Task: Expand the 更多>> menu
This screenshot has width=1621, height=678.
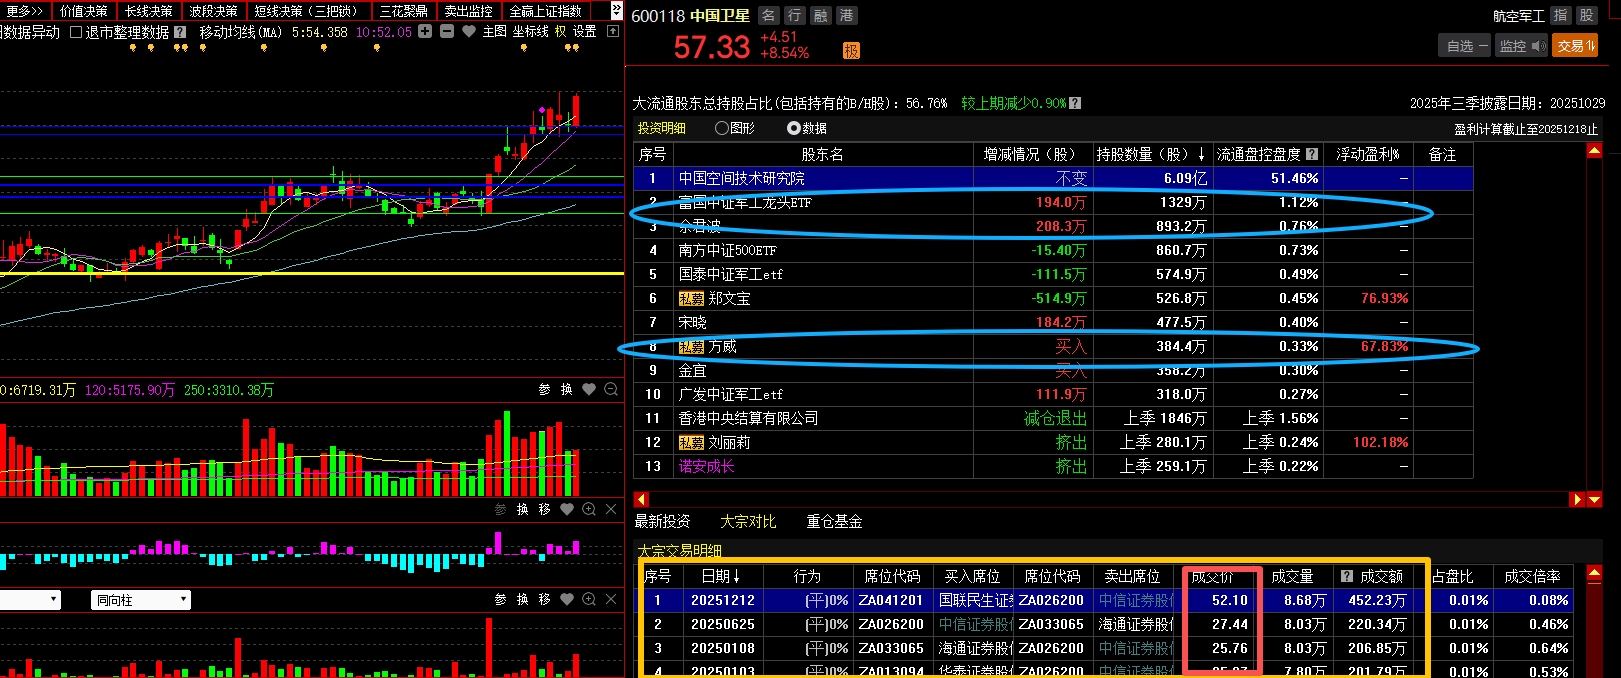Action: click(x=24, y=11)
